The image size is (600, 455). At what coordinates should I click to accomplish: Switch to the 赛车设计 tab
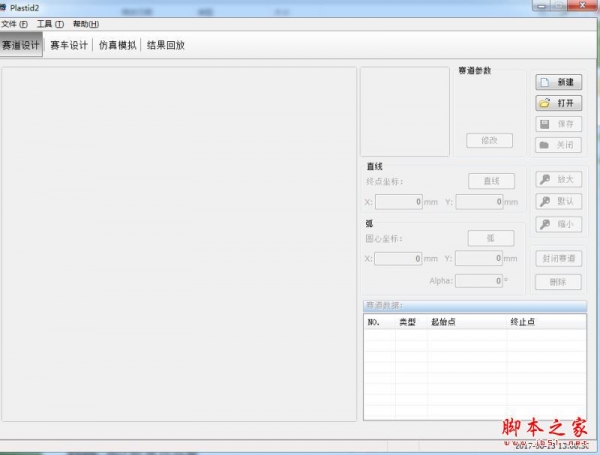(69, 45)
